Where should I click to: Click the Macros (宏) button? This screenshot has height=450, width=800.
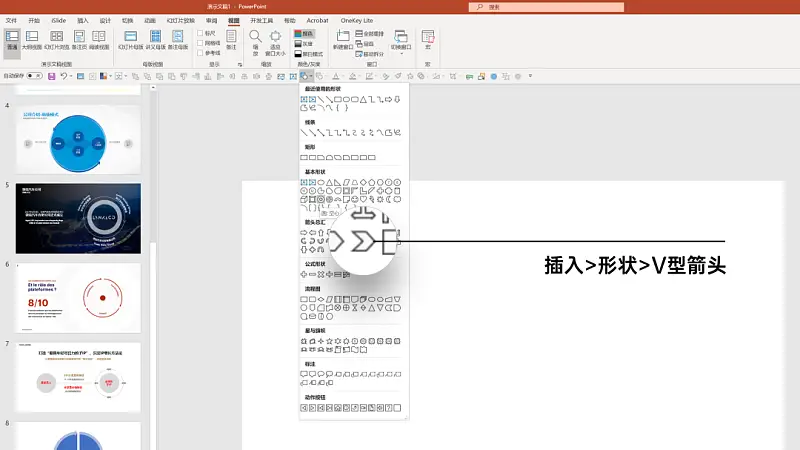pos(428,40)
